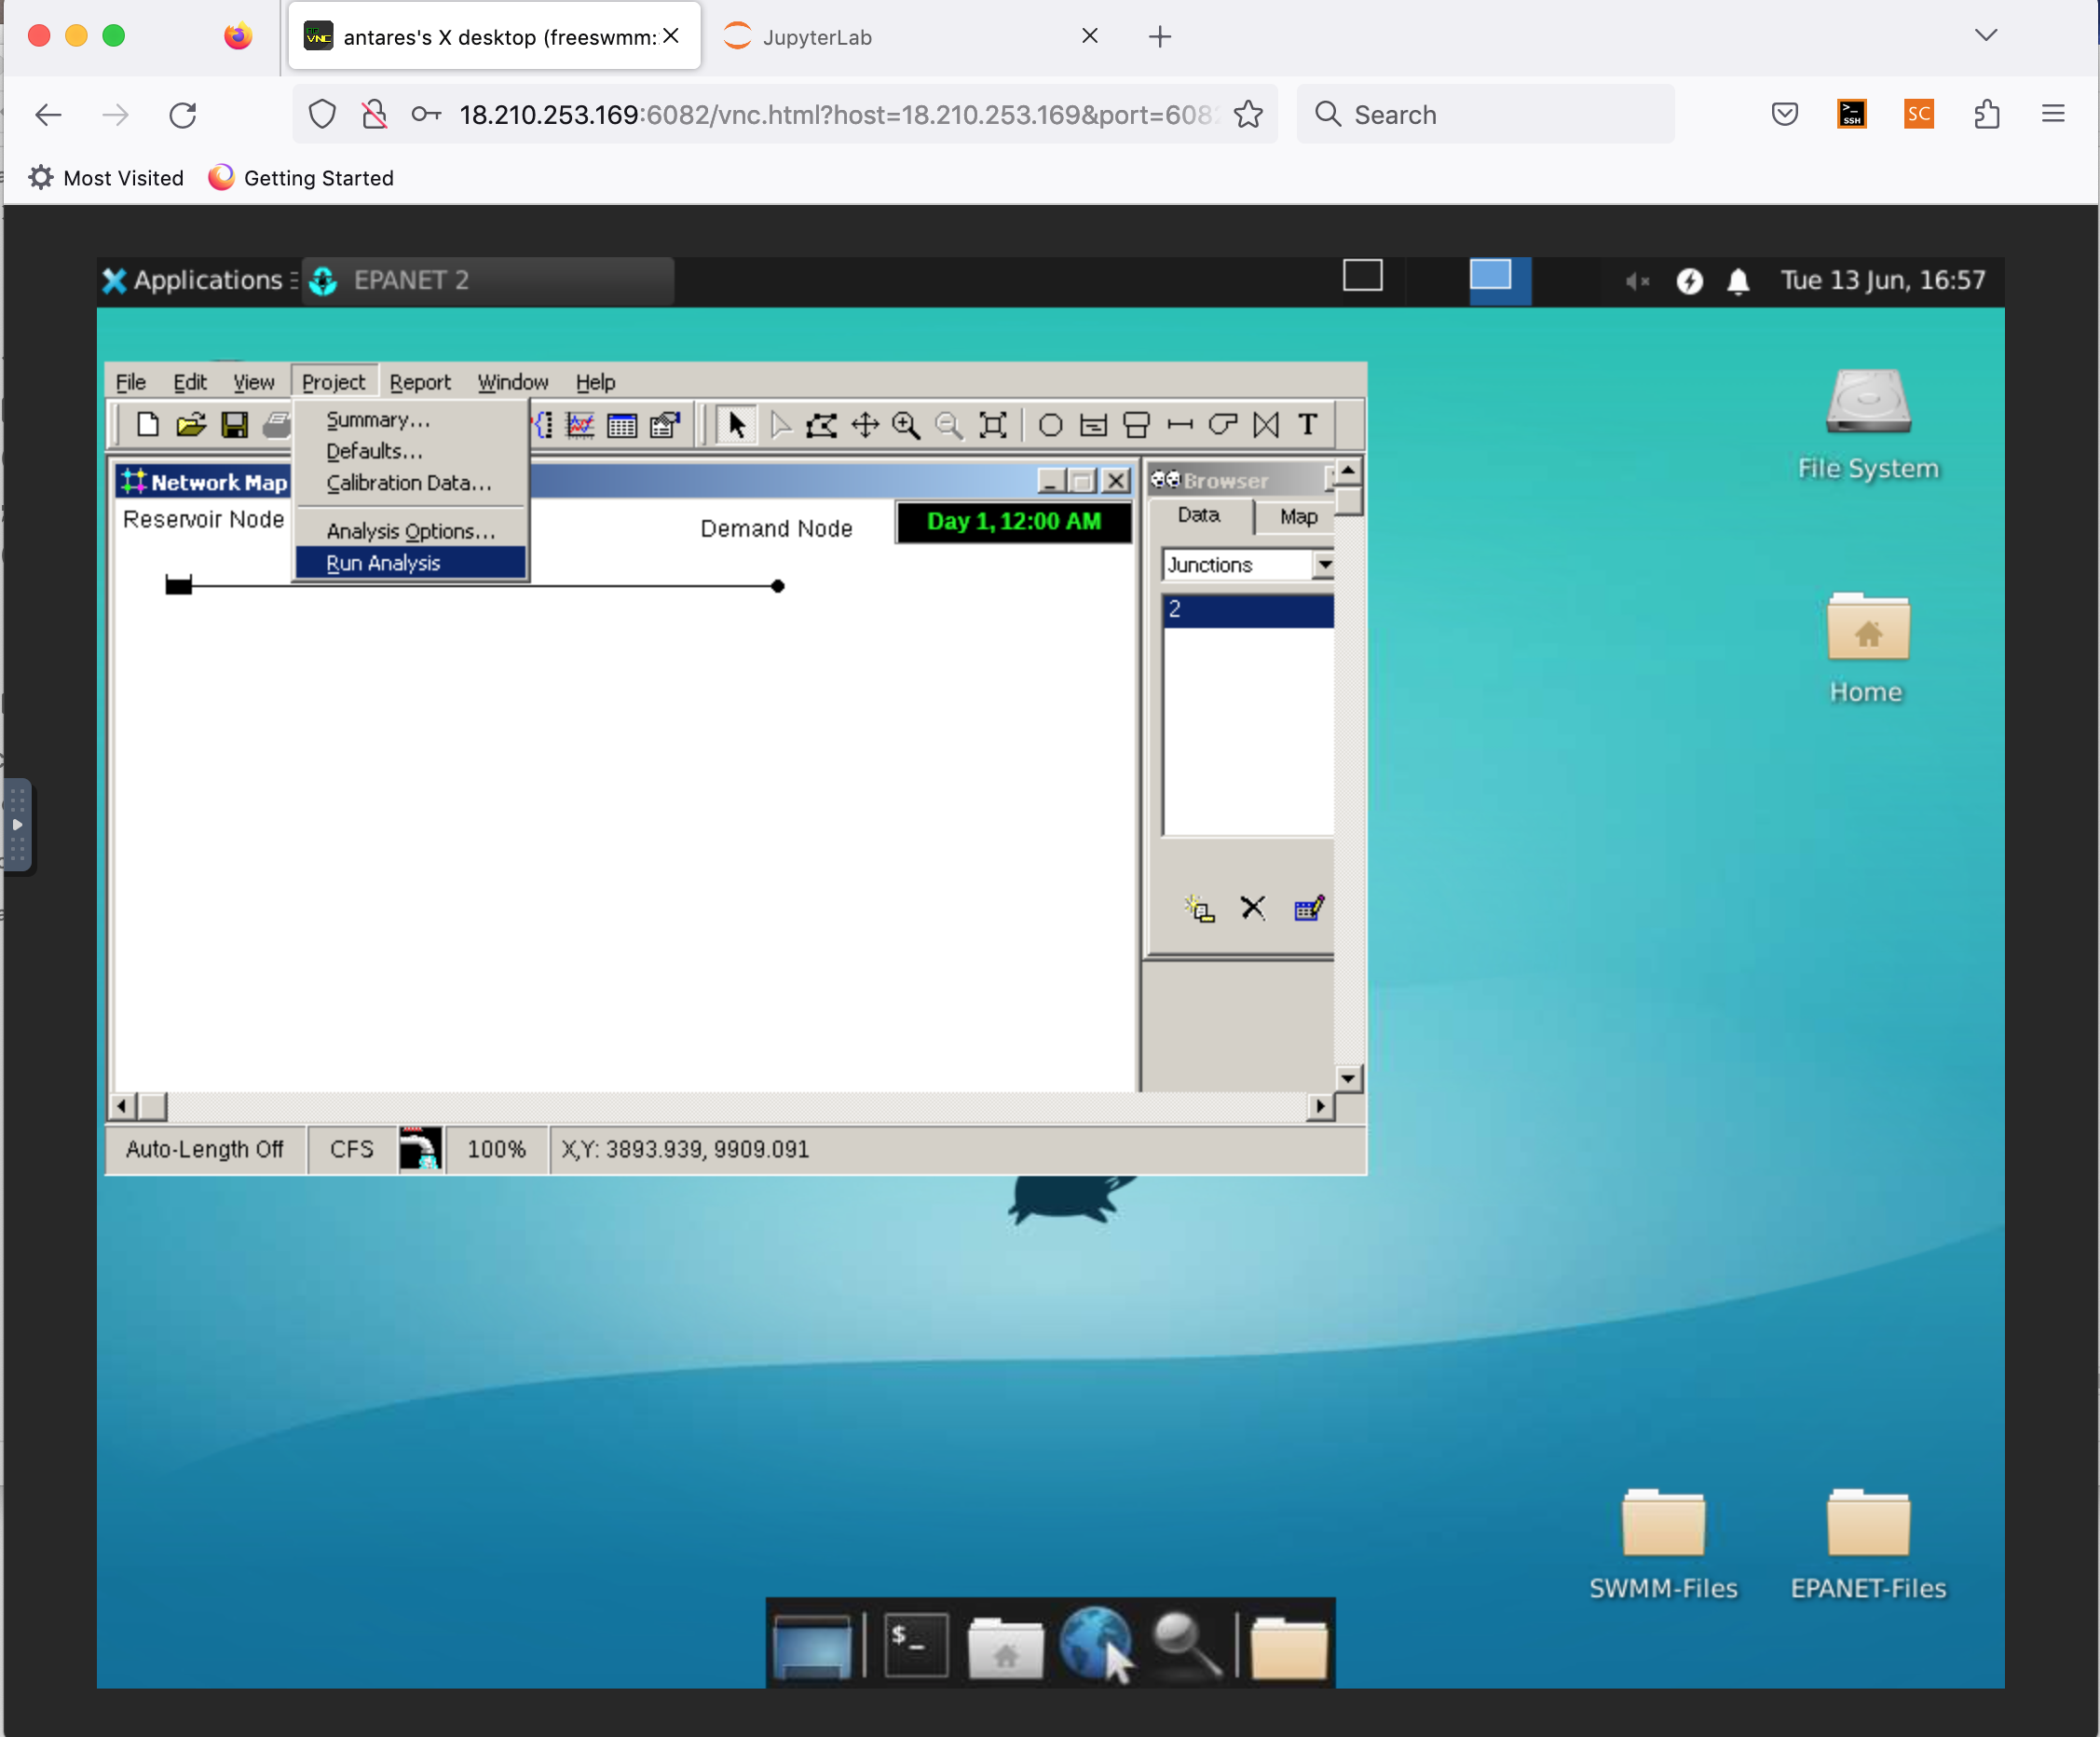Choose Summary... from Project menu
The height and width of the screenshot is (1737, 2100).
pos(410,420)
